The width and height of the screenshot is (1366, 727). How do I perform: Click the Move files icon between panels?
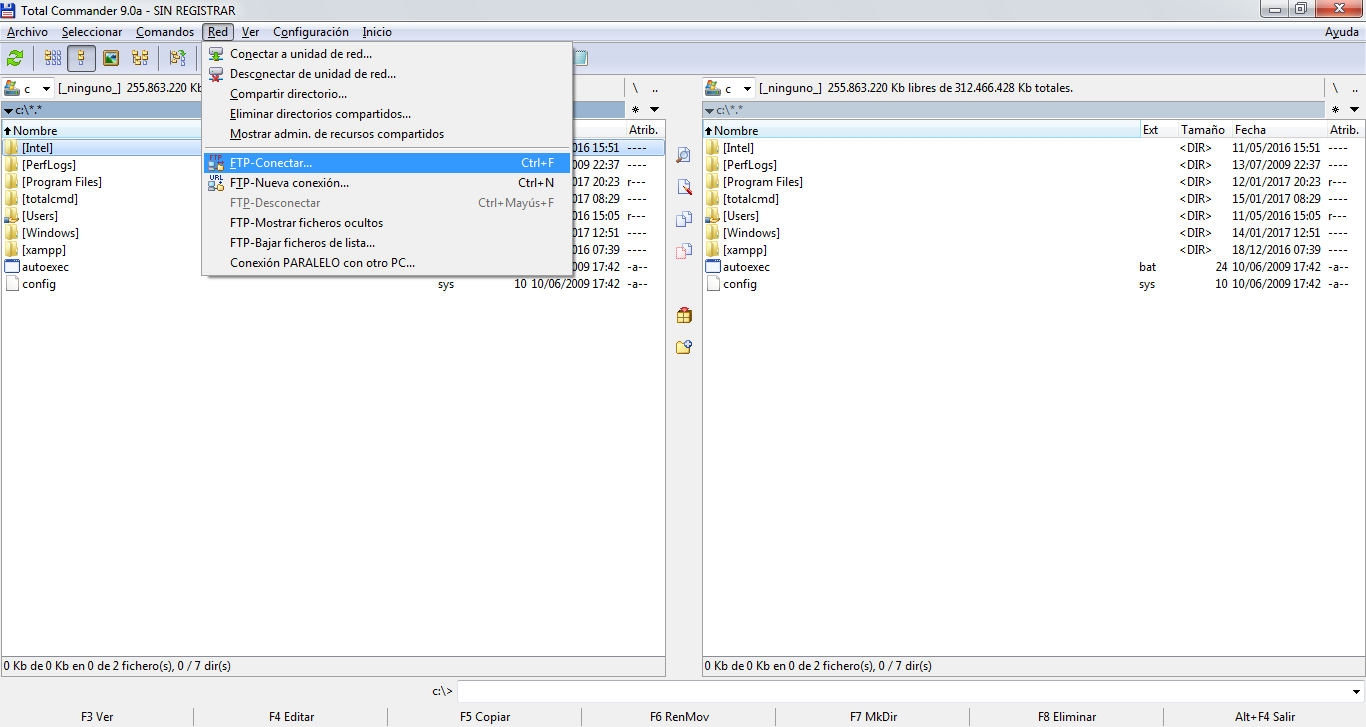coord(684,251)
